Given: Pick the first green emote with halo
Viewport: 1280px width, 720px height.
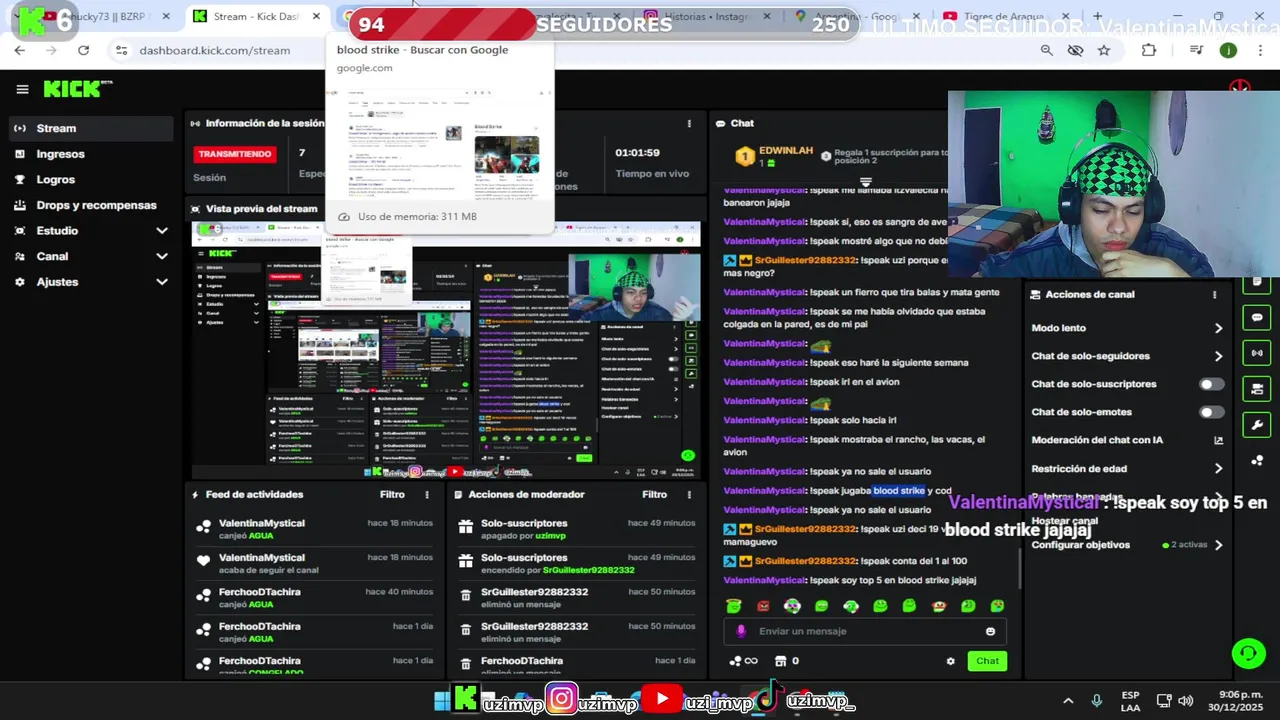Looking at the screenshot, I should click(734, 606).
